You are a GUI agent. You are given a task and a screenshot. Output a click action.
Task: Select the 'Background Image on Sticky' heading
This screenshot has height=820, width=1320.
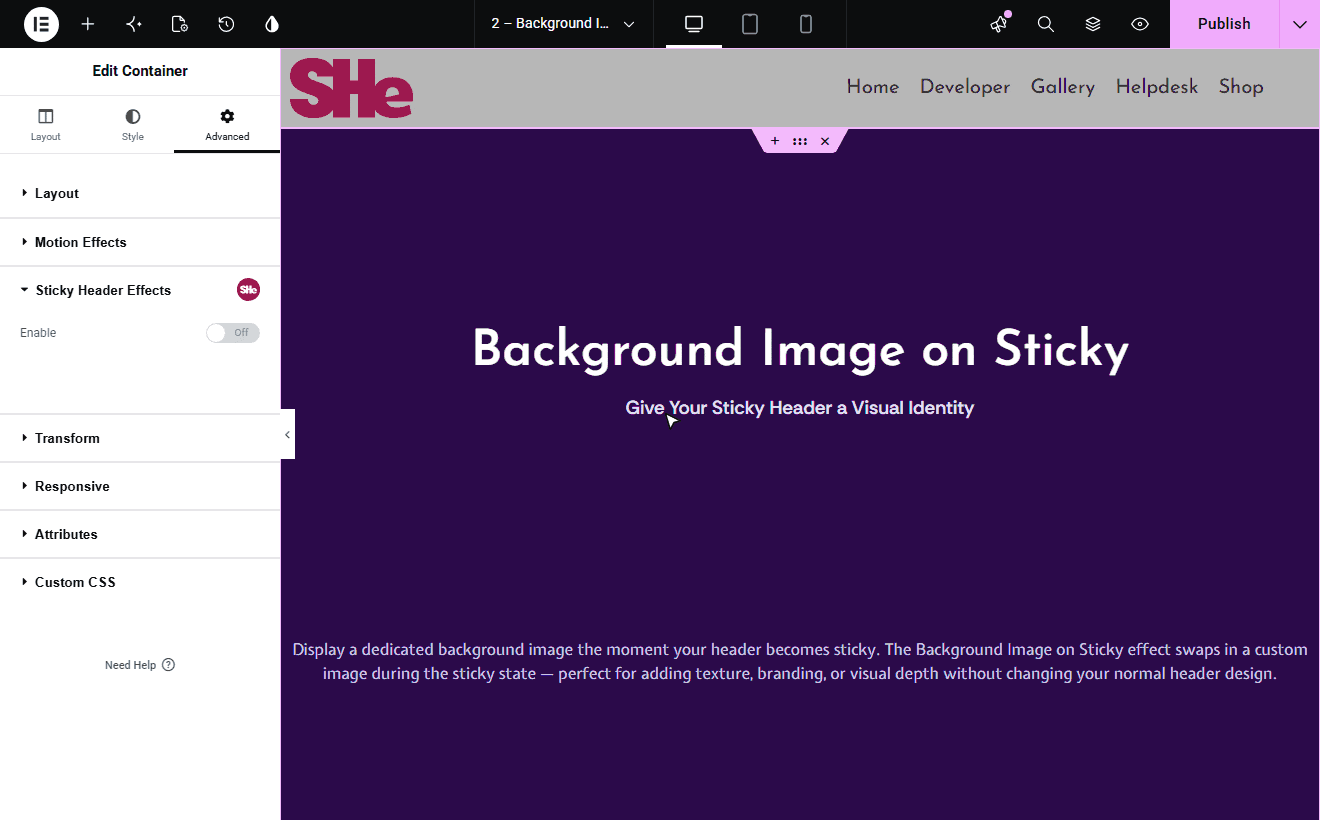pos(800,350)
